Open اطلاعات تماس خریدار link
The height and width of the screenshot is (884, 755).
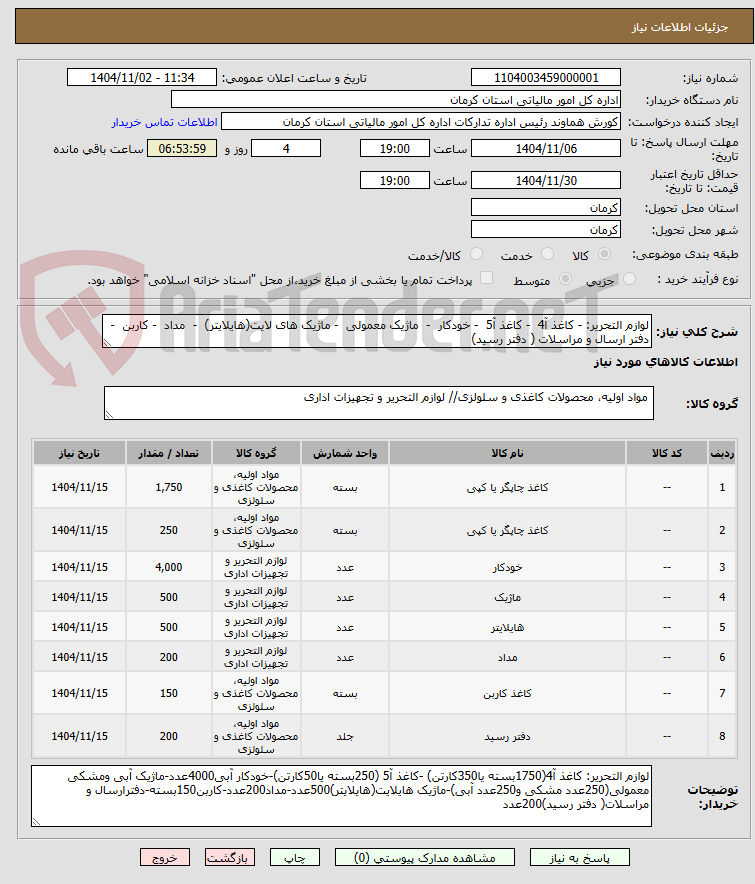tap(164, 122)
